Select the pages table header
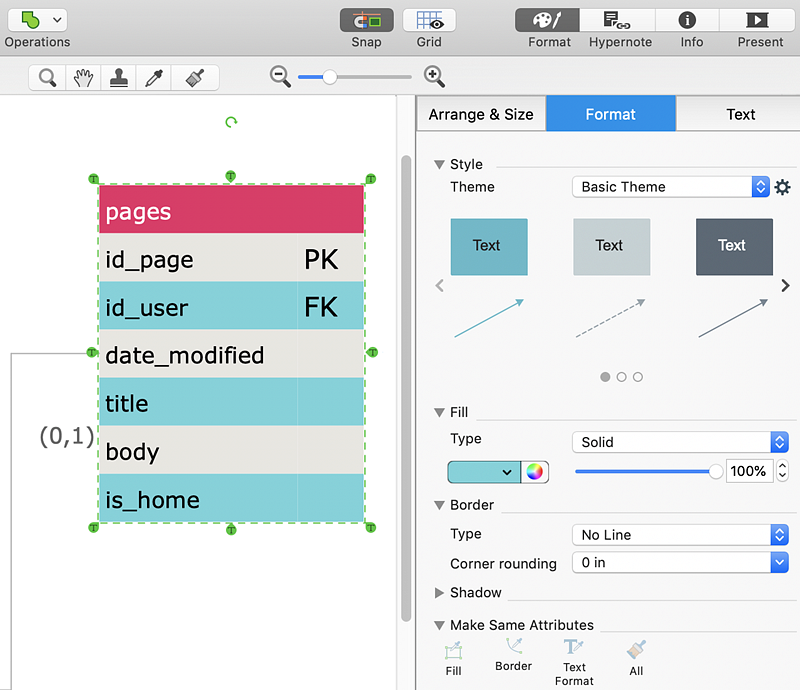 pos(231,209)
